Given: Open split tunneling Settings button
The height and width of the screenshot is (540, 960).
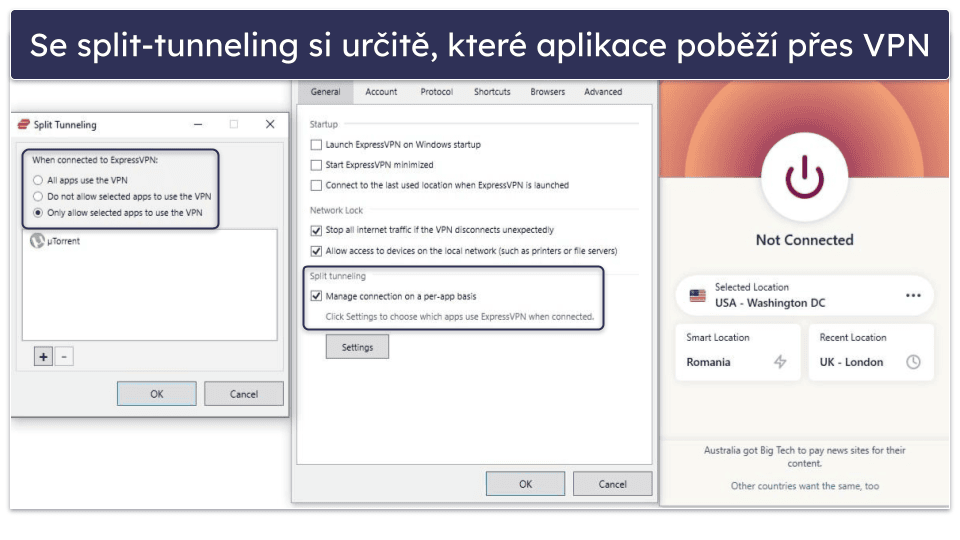Looking at the screenshot, I should (x=357, y=347).
